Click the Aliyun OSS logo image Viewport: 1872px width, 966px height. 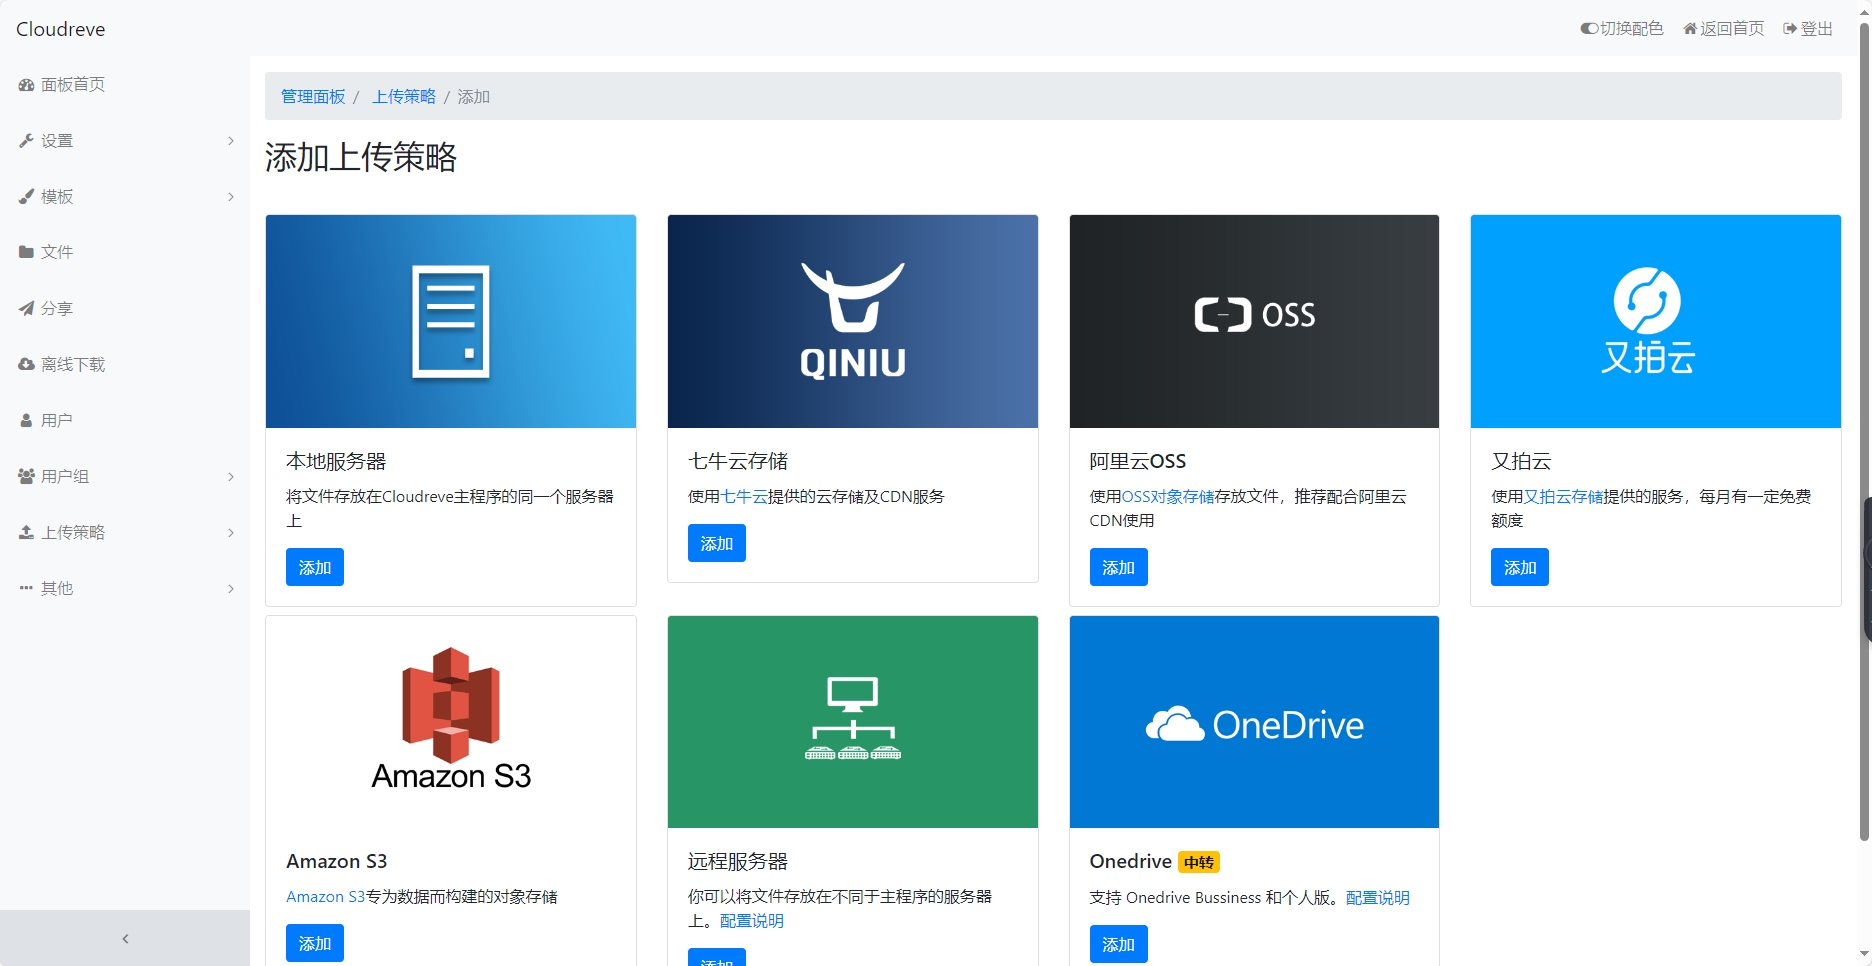1254,321
